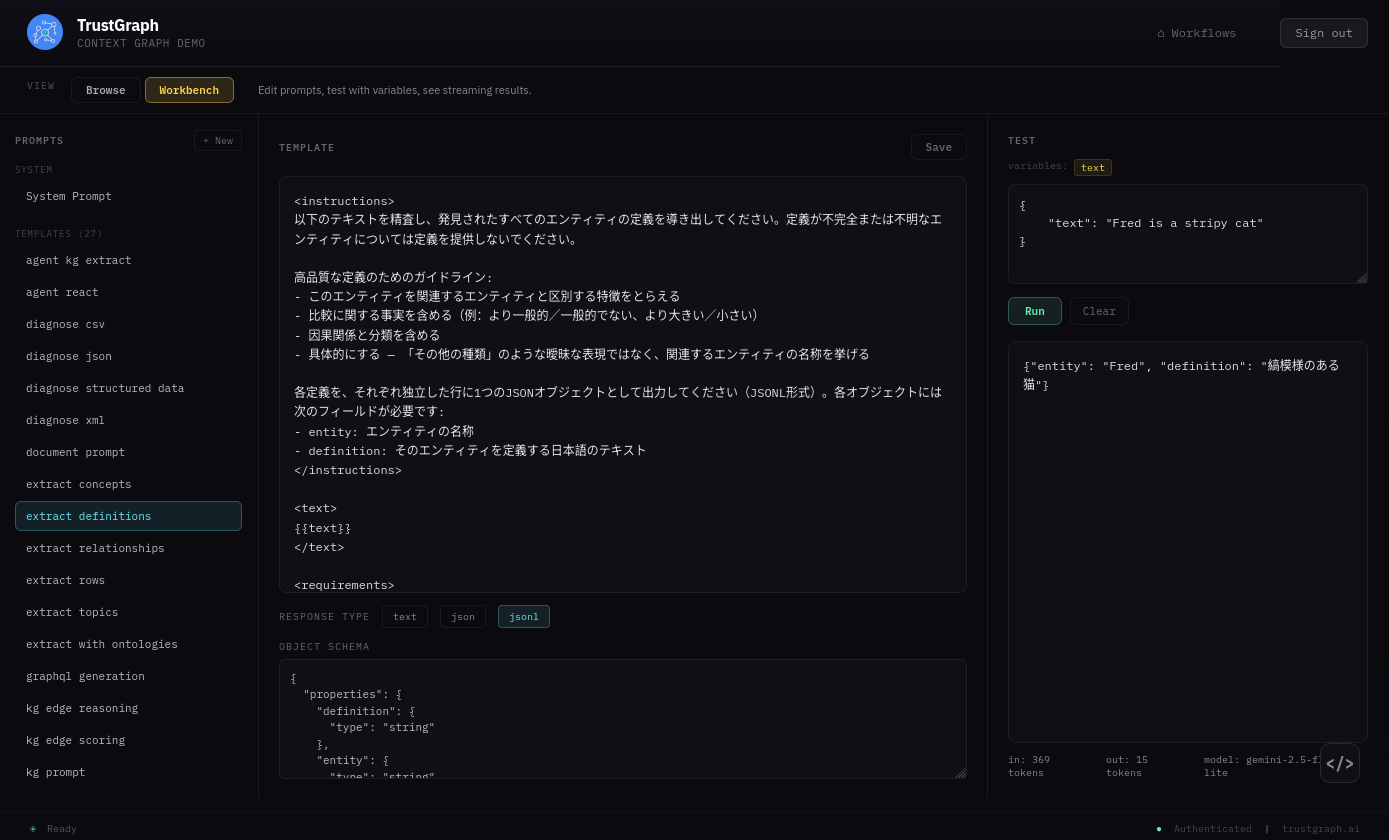Select agent kg extract template
This screenshot has width=1389, height=840.
(128, 260)
